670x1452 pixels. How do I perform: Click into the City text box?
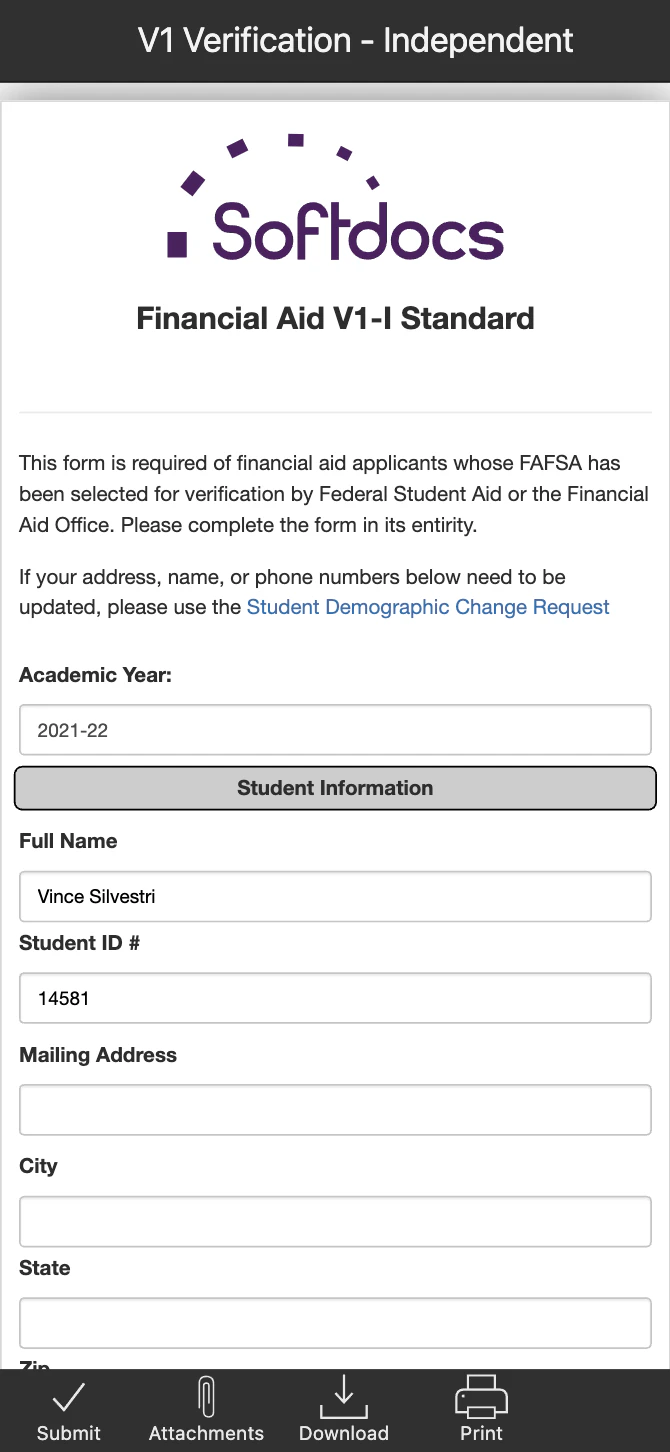335,1221
